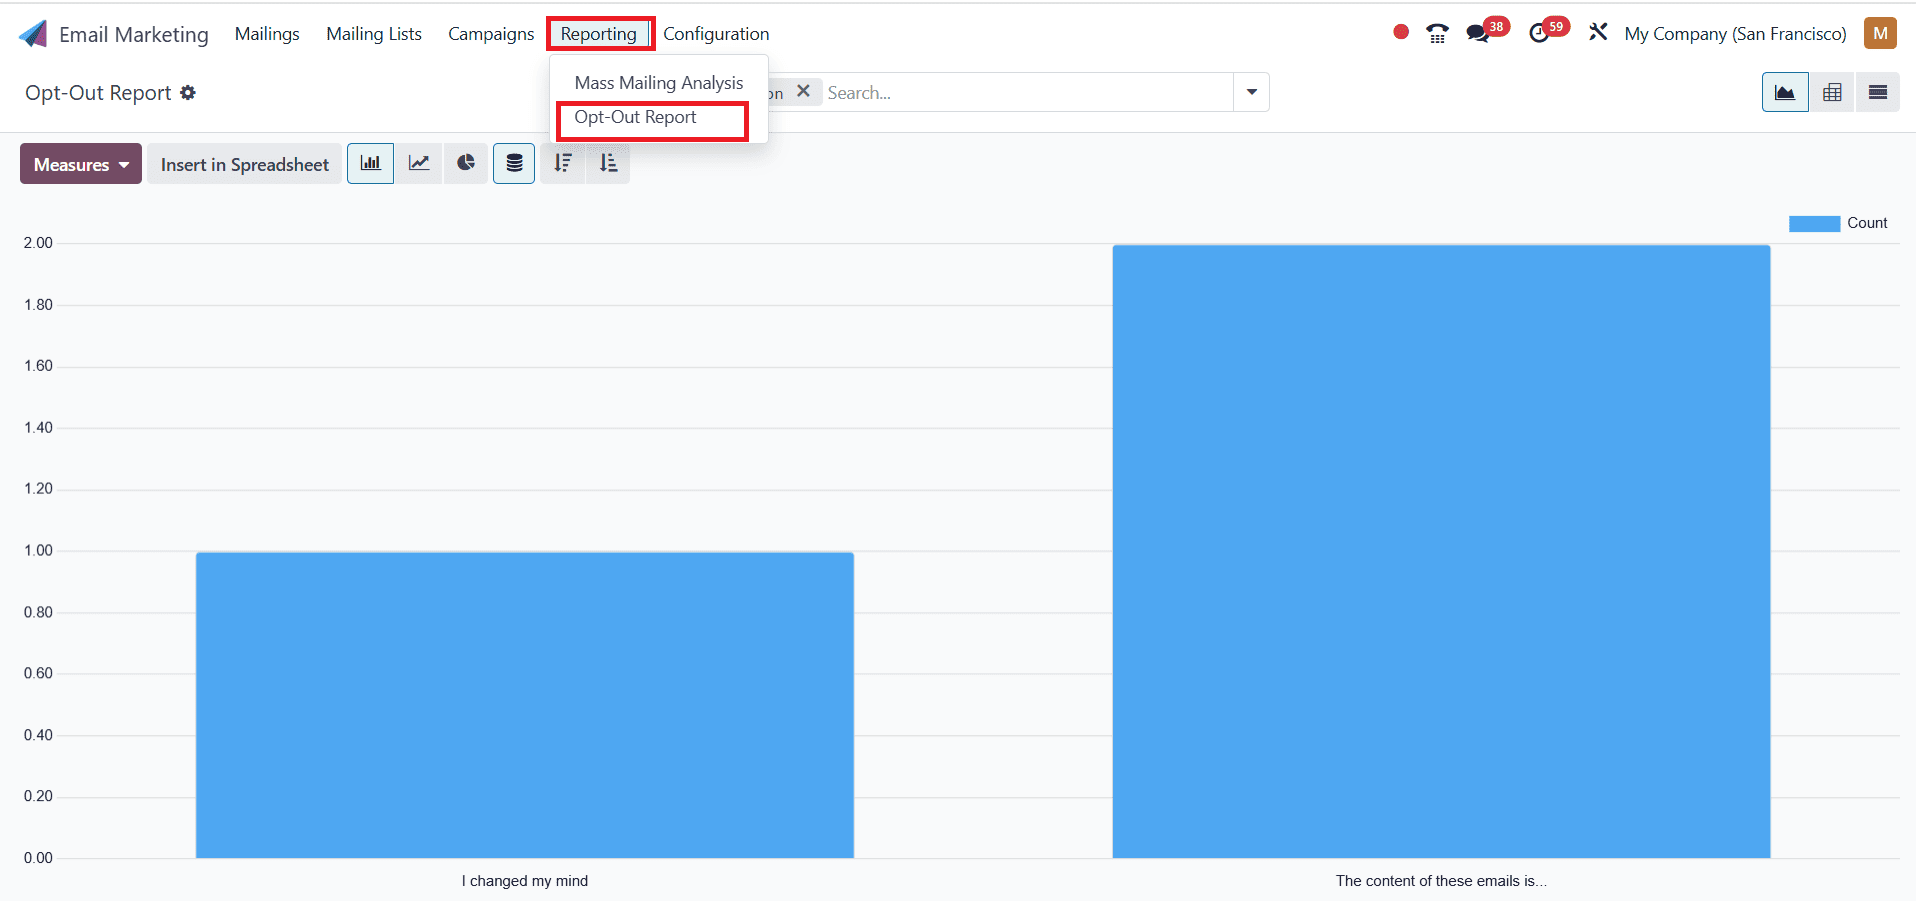Viewport: 1916px width, 901px height.
Task: Click the Email Marketing app logo icon
Action: [33, 34]
